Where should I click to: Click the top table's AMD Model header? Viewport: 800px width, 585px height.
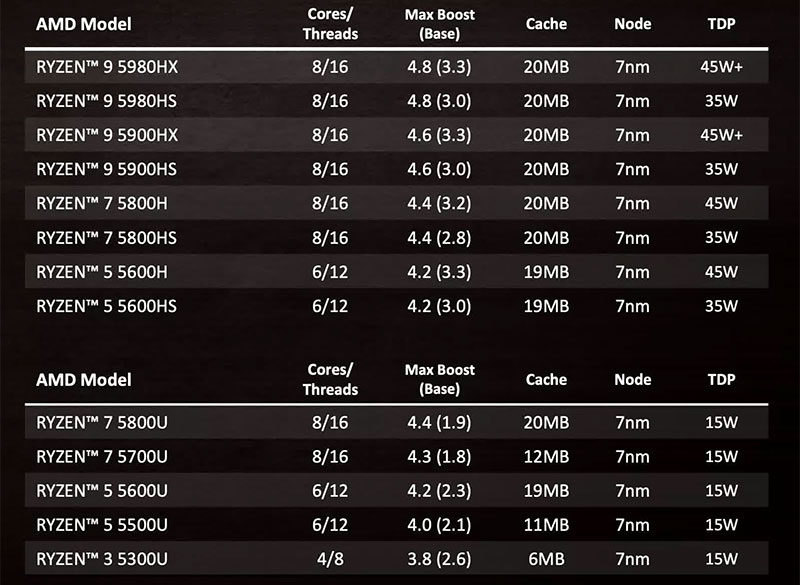click(x=84, y=24)
